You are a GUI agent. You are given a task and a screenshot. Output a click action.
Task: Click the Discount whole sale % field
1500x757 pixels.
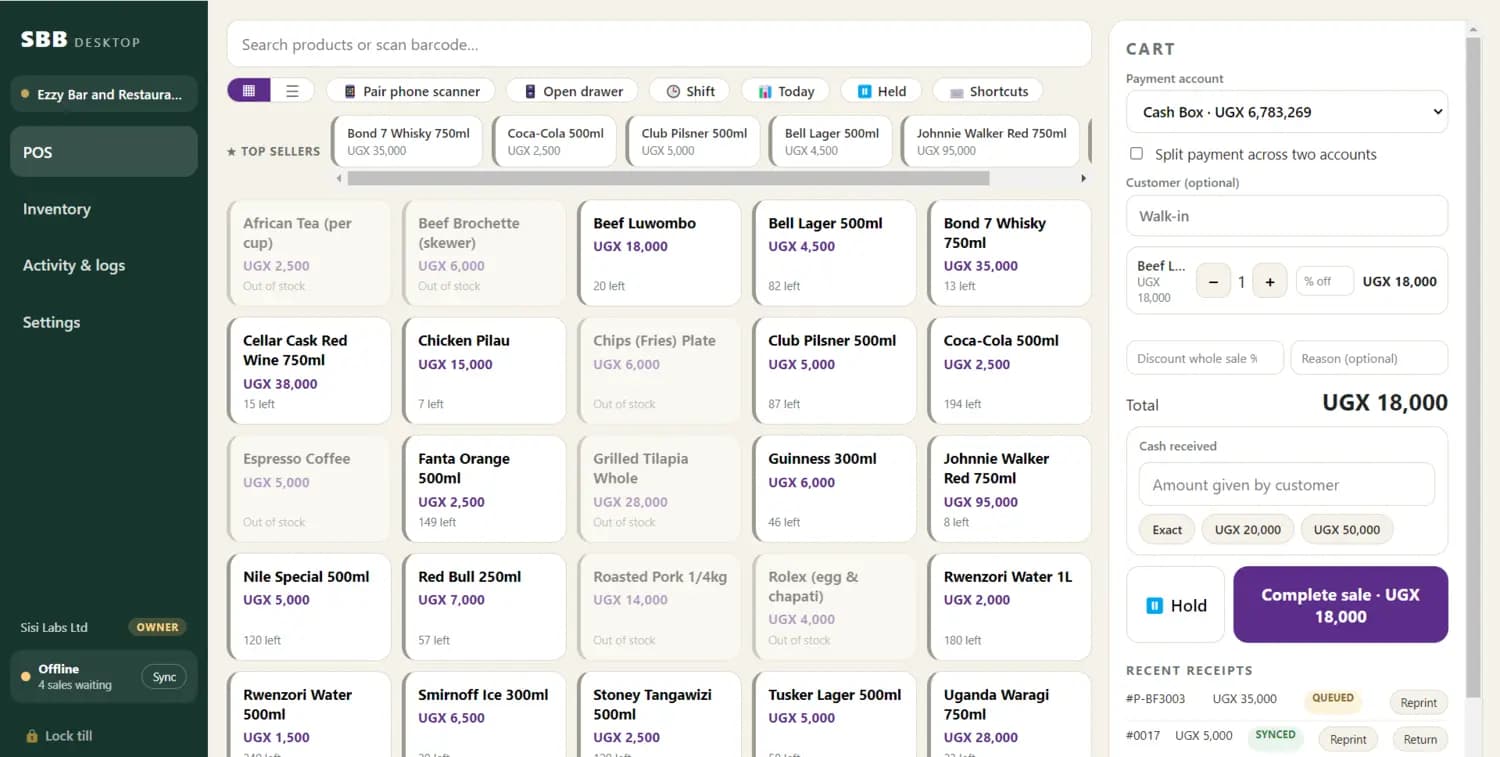click(x=1205, y=358)
